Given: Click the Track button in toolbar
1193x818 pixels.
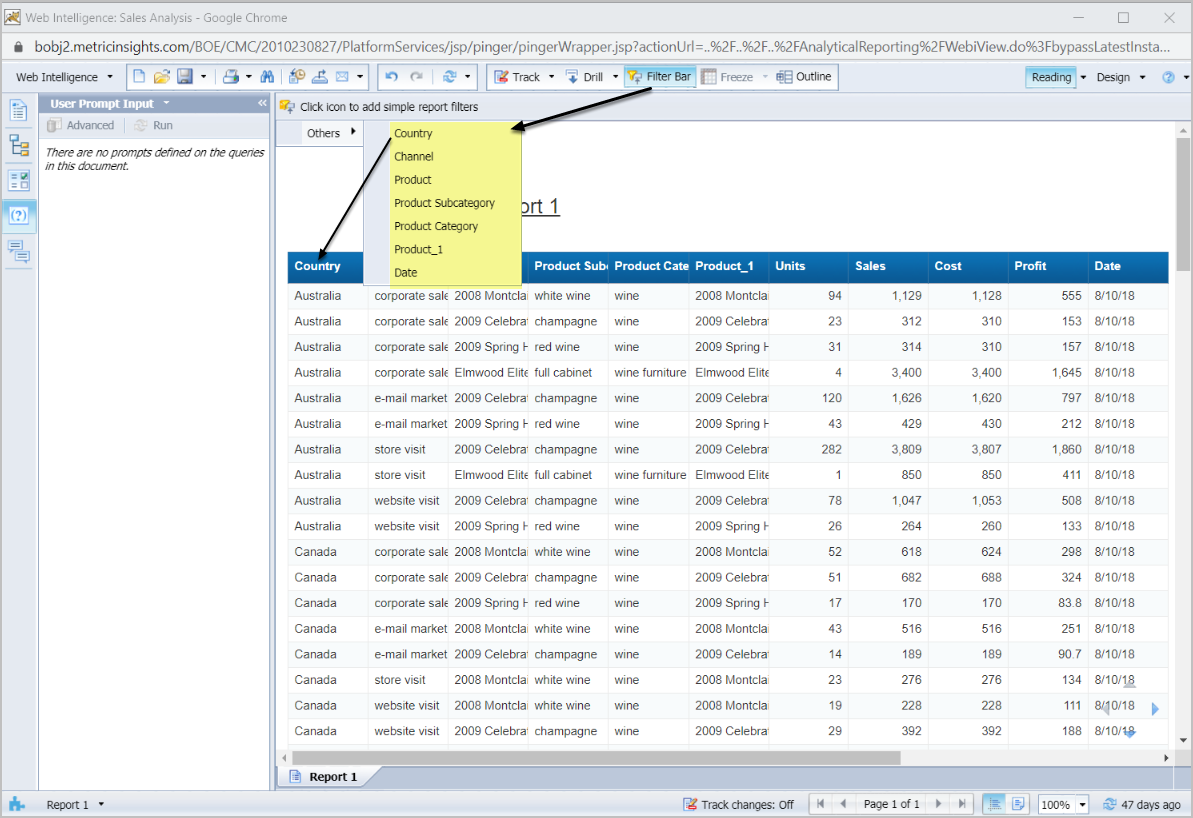Looking at the screenshot, I should (x=518, y=77).
